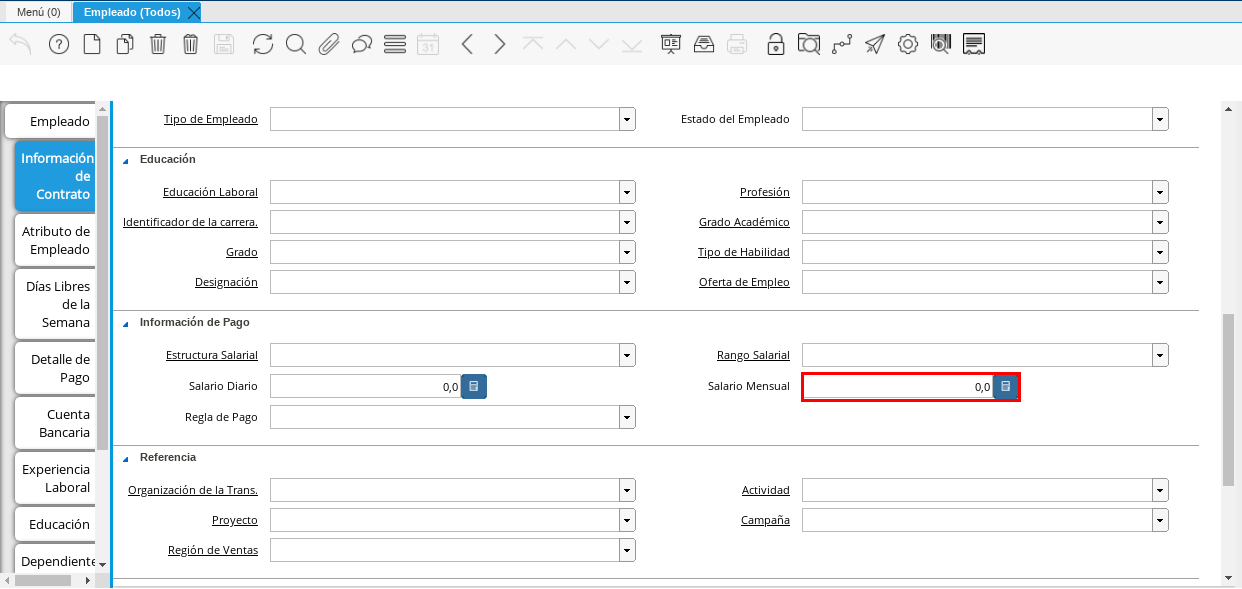The height and width of the screenshot is (589, 1242).
Task: Open calculator for Salario Mensual
Action: pos(1006,386)
